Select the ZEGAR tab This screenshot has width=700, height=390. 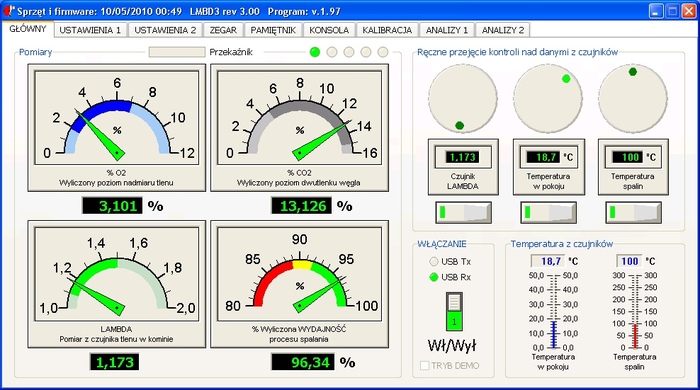pyautogui.click(x=223, y=30)
